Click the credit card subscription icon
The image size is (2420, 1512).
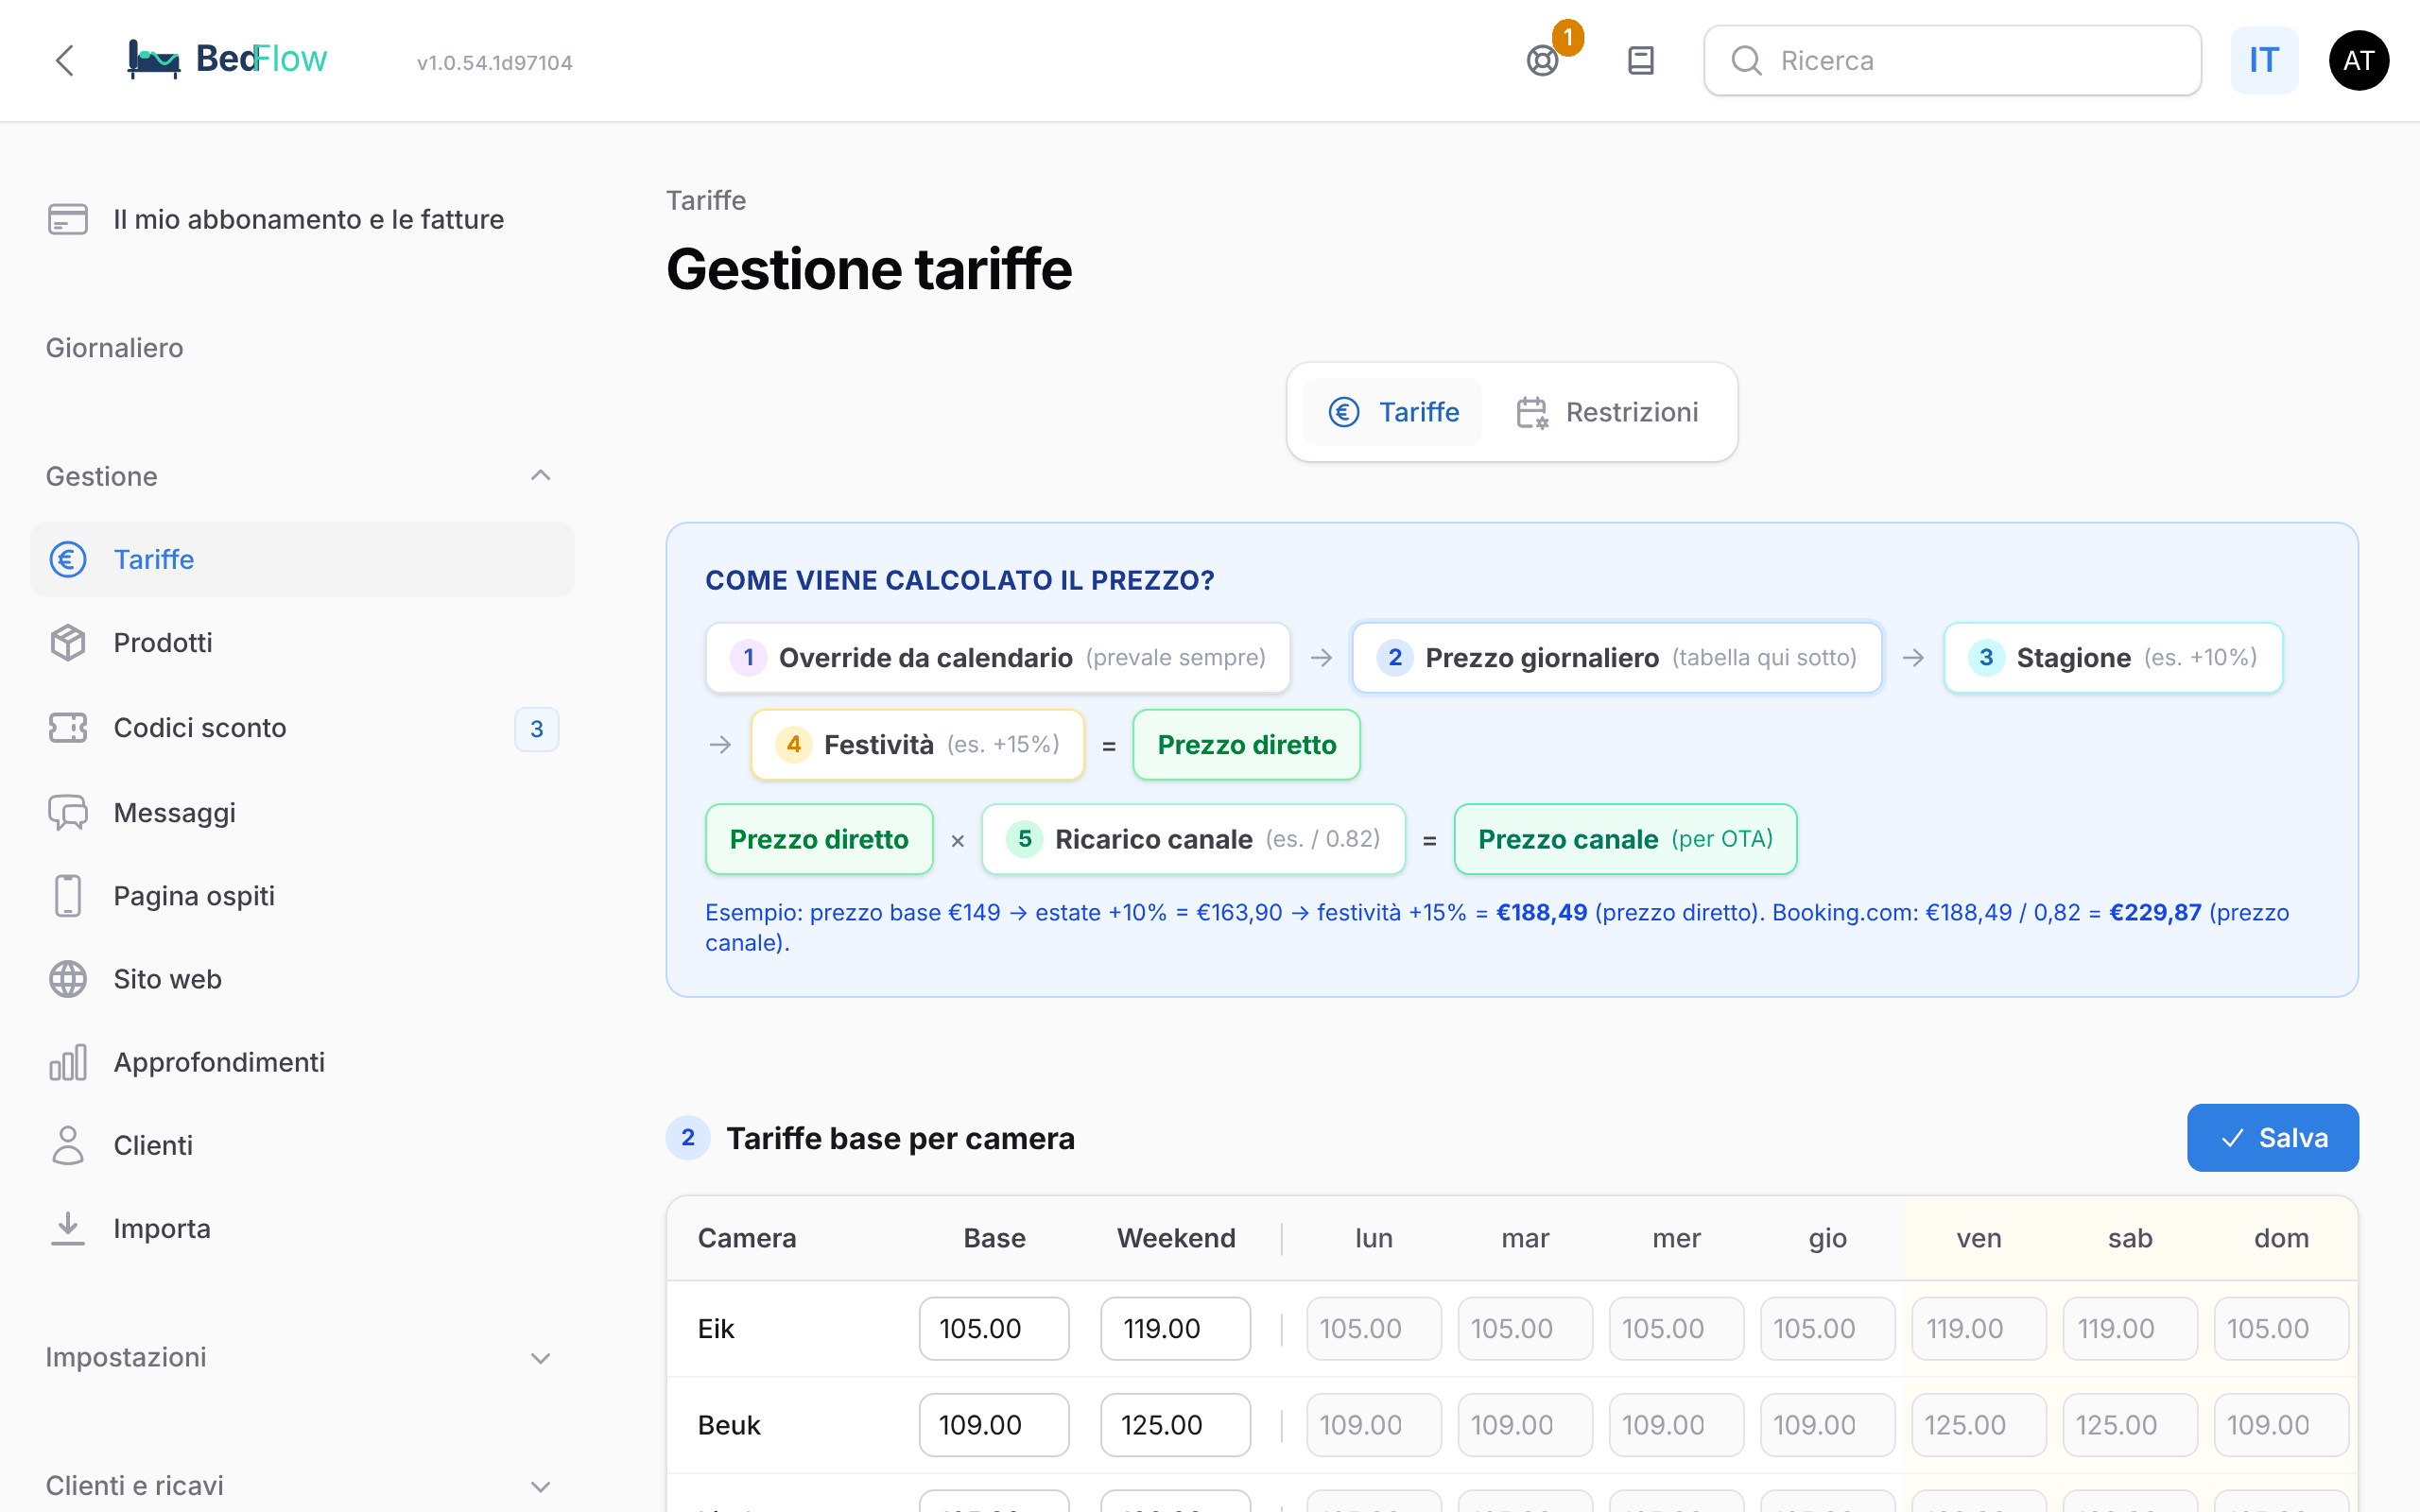coord(68,219)
